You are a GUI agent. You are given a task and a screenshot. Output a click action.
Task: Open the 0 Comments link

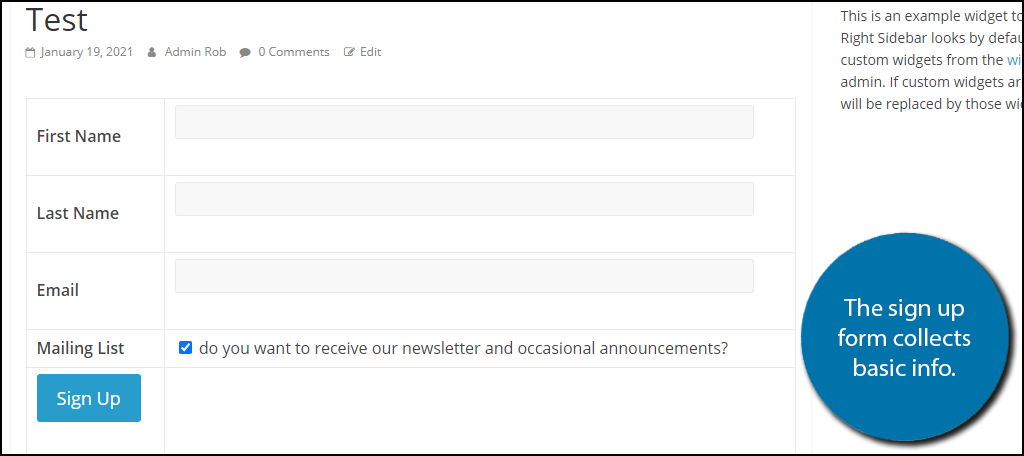[294, 52]
